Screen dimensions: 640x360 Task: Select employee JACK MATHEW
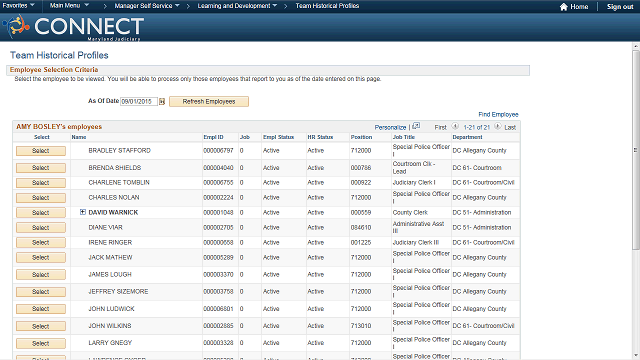pos(41,258)
